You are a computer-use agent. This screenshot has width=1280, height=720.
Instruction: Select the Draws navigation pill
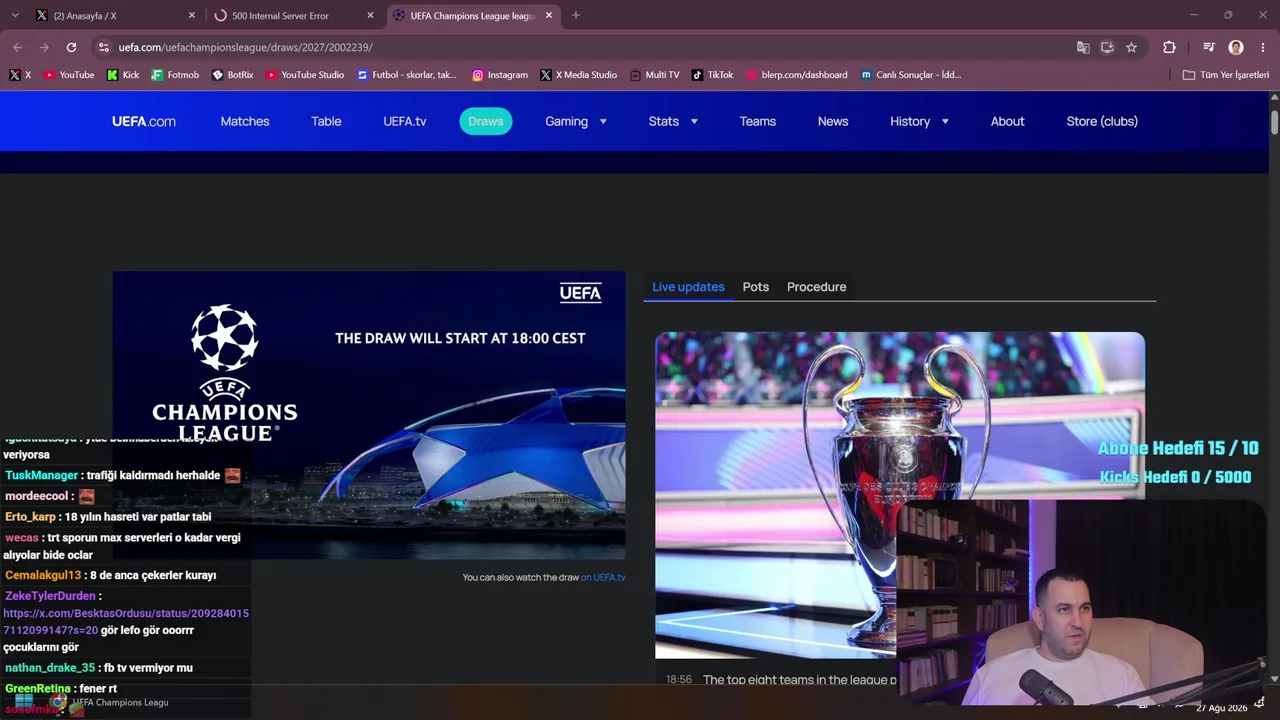486,121
